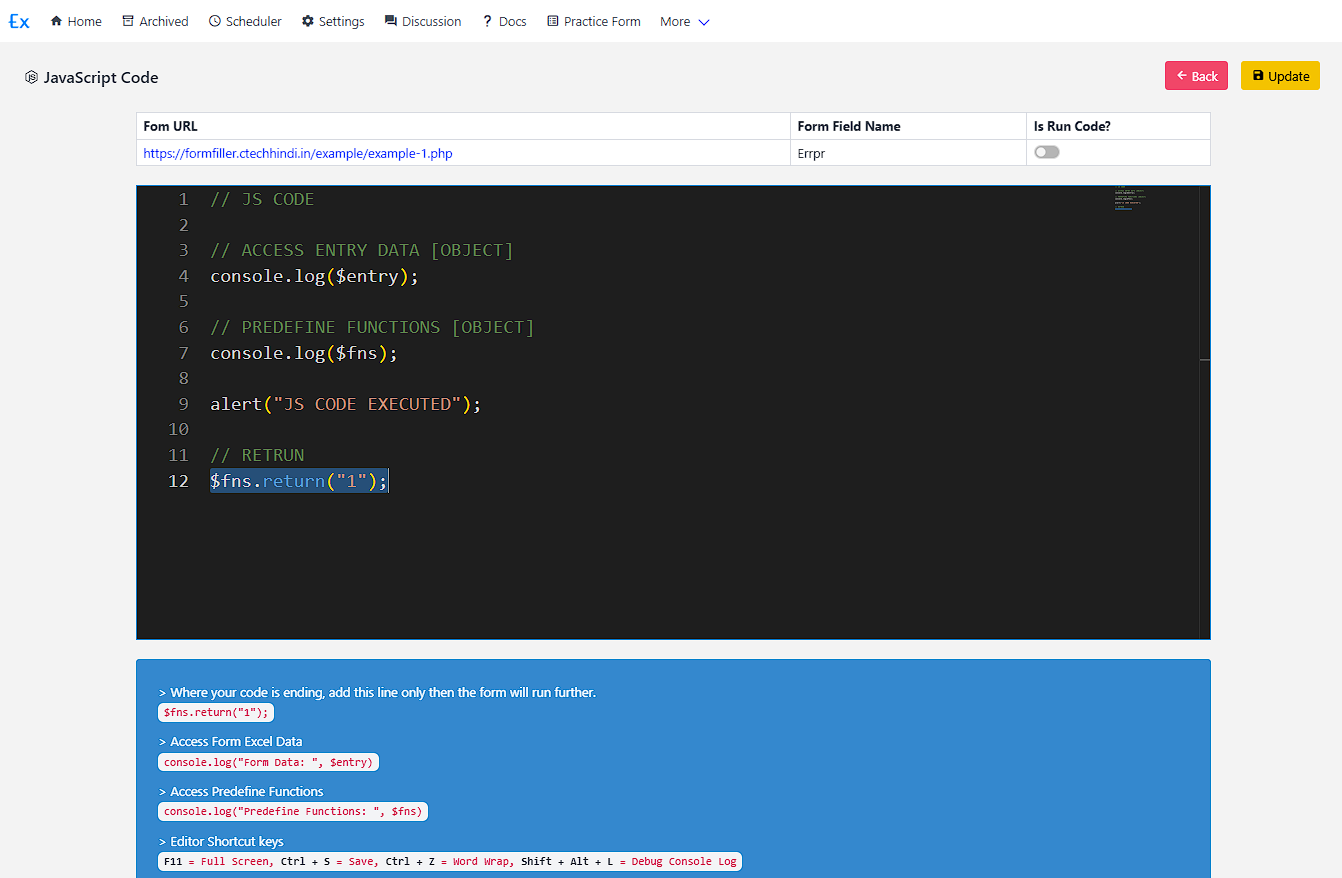Image resolution: width=1342 pixels, height=878 pixels.
Task: Click the Ex app logo icon
Action: (x=19, y=21)
